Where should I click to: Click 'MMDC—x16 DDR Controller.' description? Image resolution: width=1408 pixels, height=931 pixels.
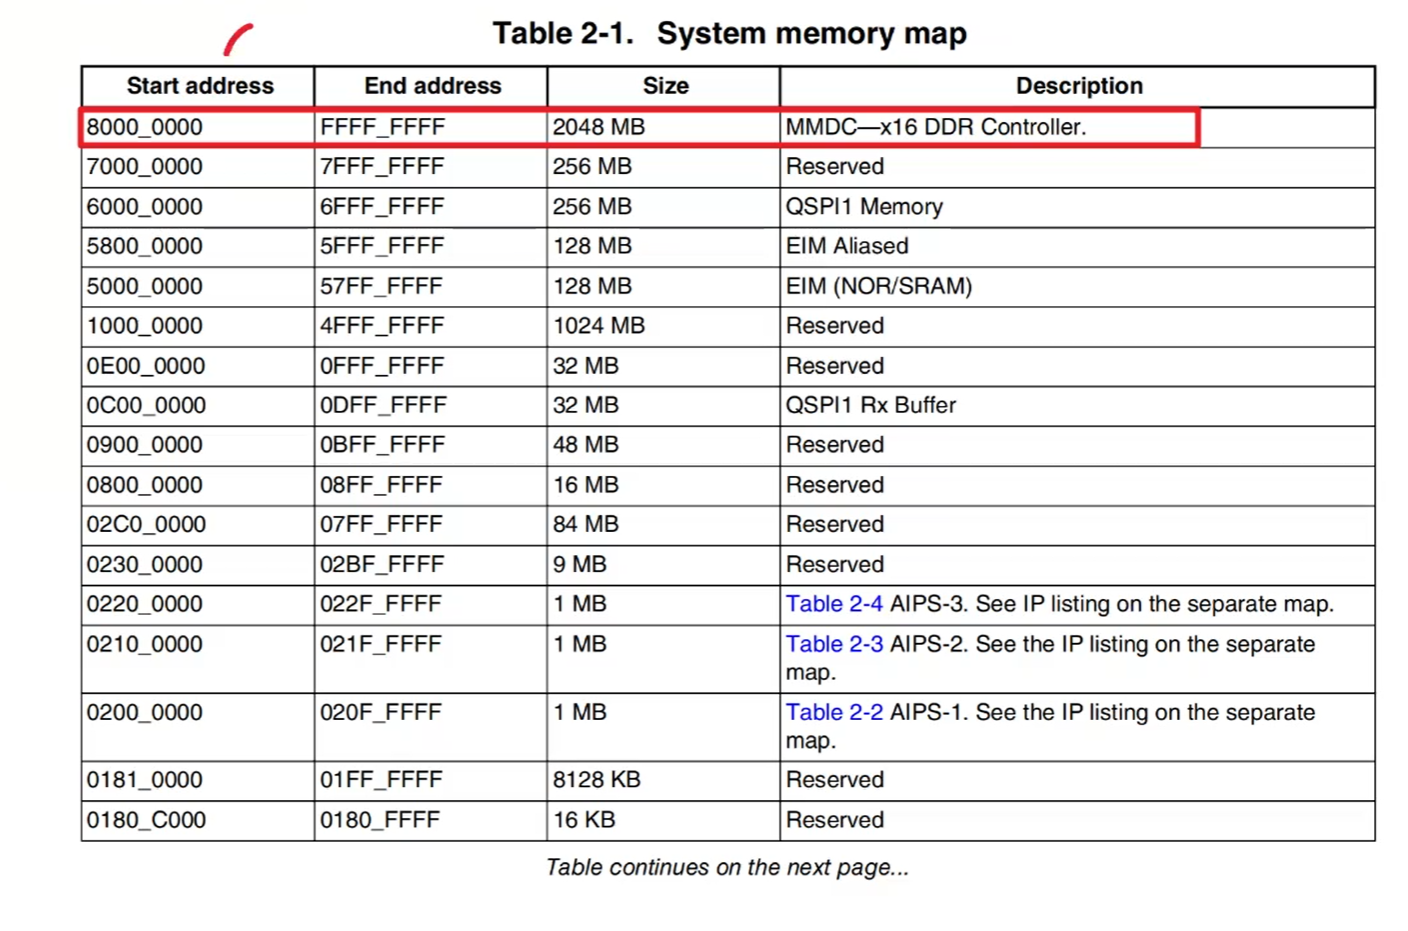pyautogui.click(x=936, y=127)
